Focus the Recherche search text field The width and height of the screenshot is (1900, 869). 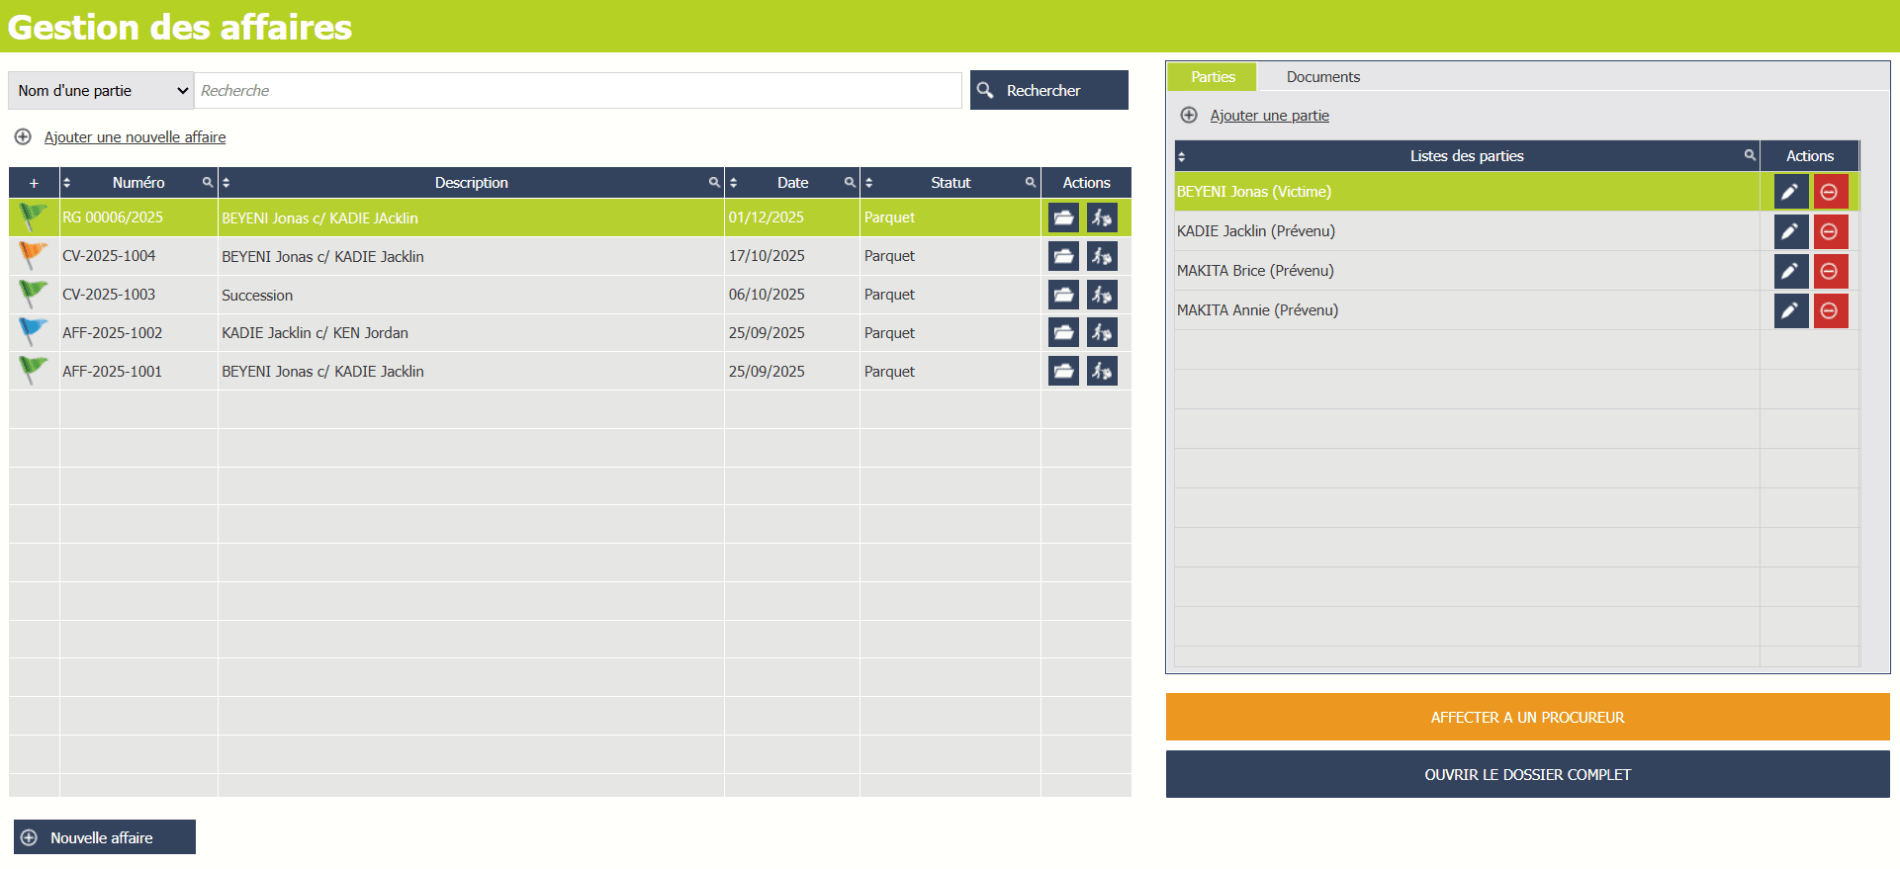click(578, 91)
